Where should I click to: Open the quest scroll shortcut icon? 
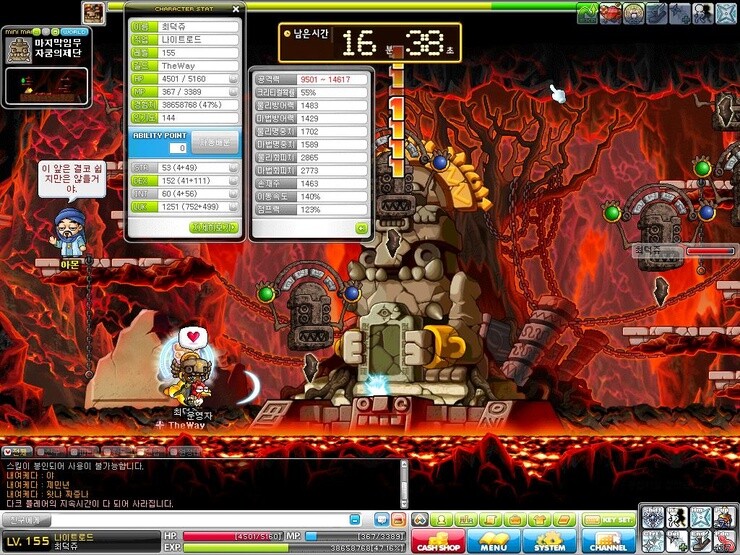(x=490, y=520)
